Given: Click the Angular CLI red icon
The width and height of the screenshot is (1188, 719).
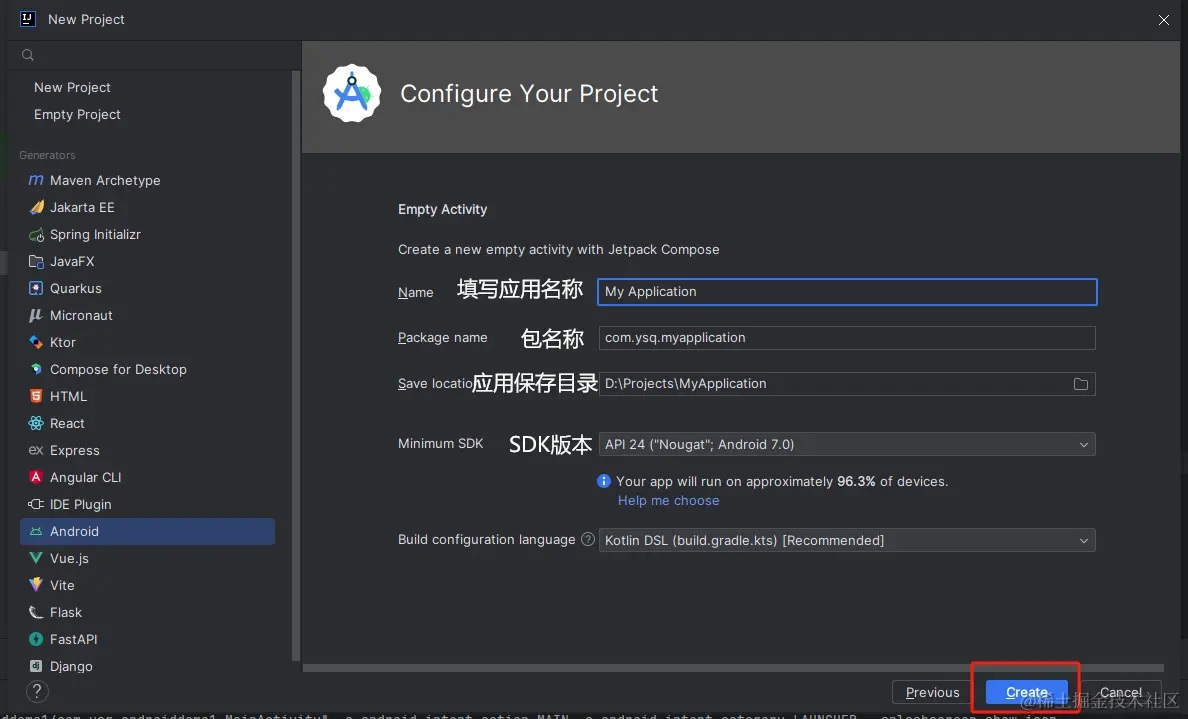Looking at the screenshot, I should coord(36,477).
